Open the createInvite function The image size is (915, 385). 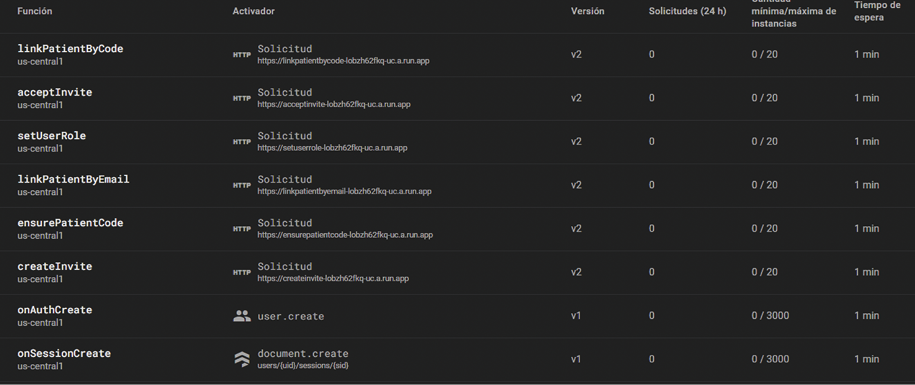click(55, 267)
